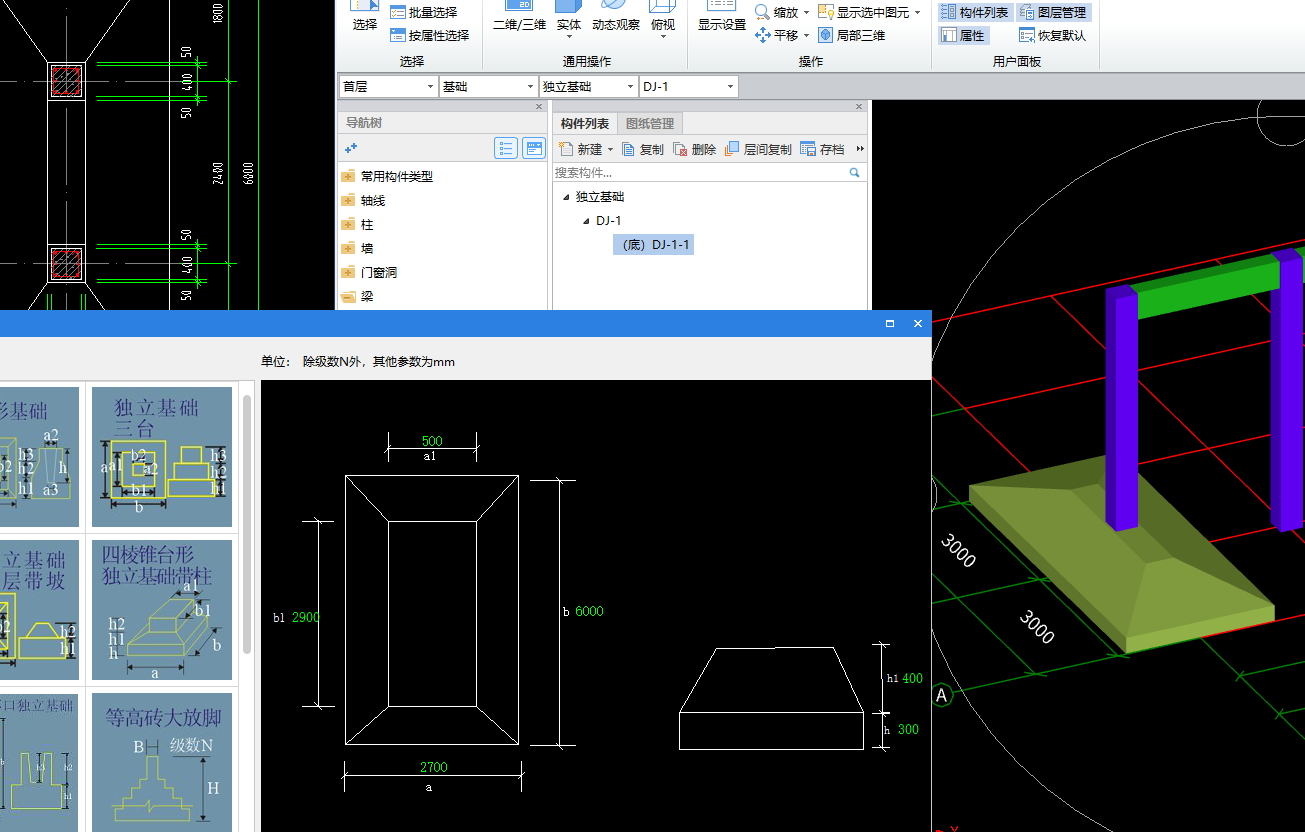Edit the a value 2700
This screenshot has width=1305, height=832.
433,768
